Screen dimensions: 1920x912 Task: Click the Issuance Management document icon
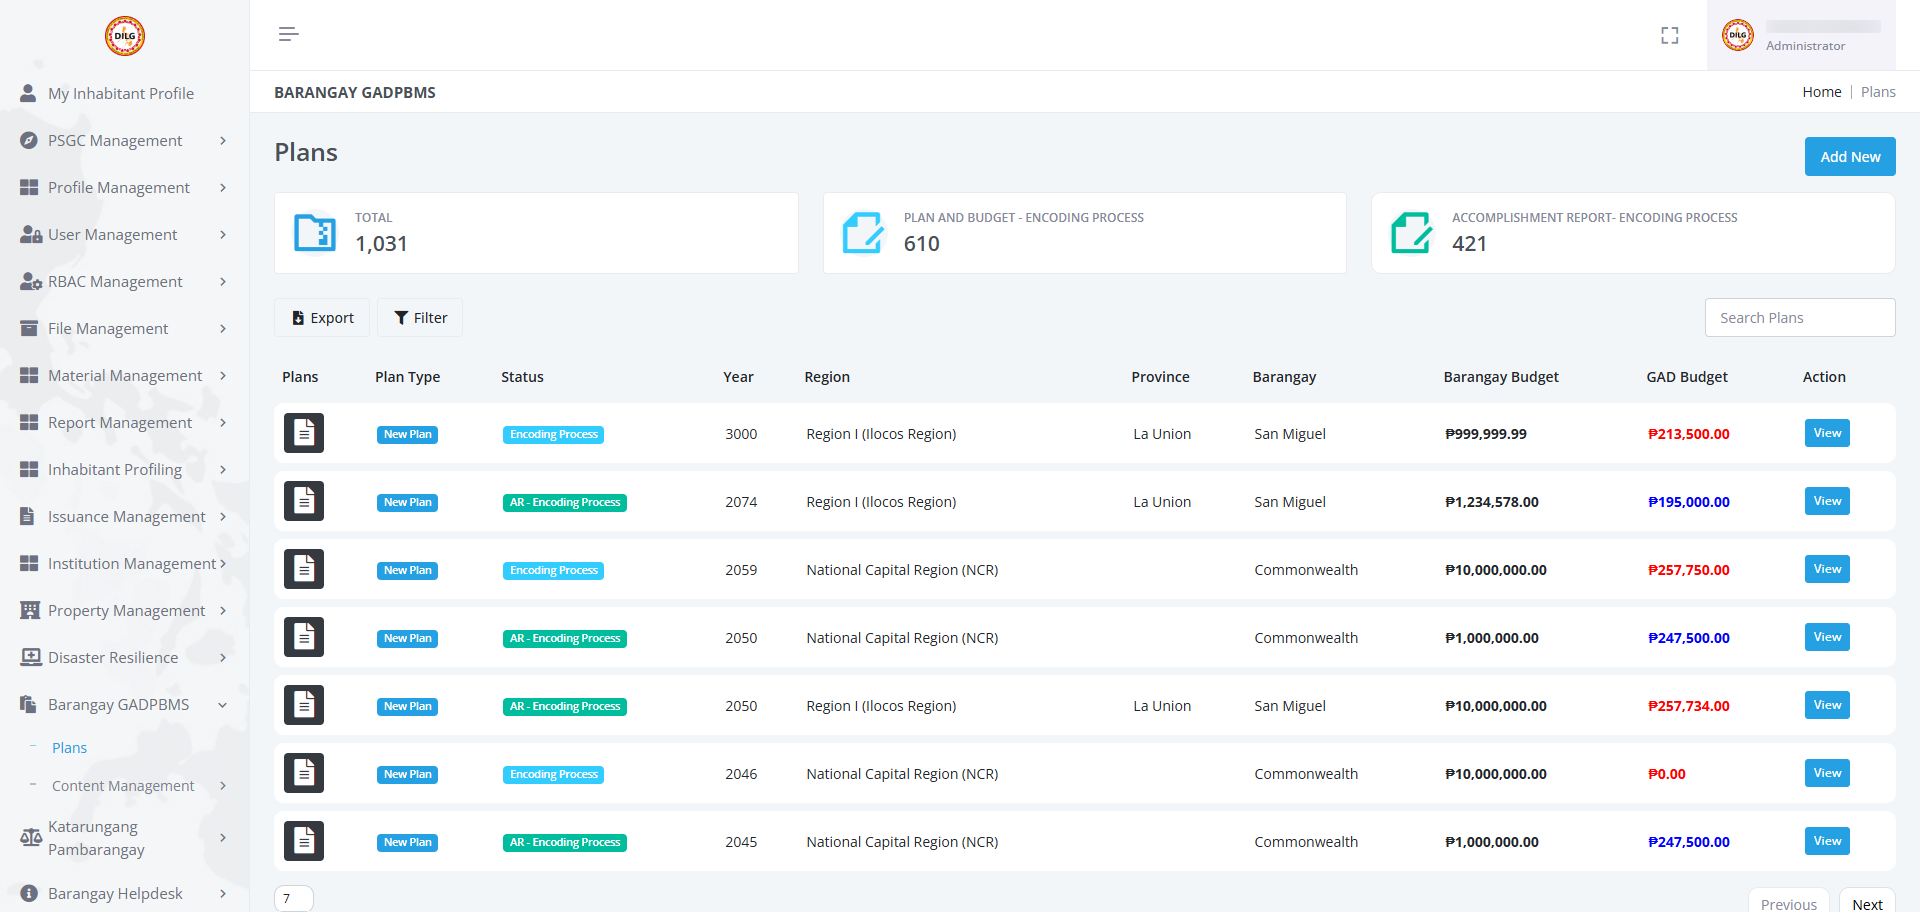28,516
